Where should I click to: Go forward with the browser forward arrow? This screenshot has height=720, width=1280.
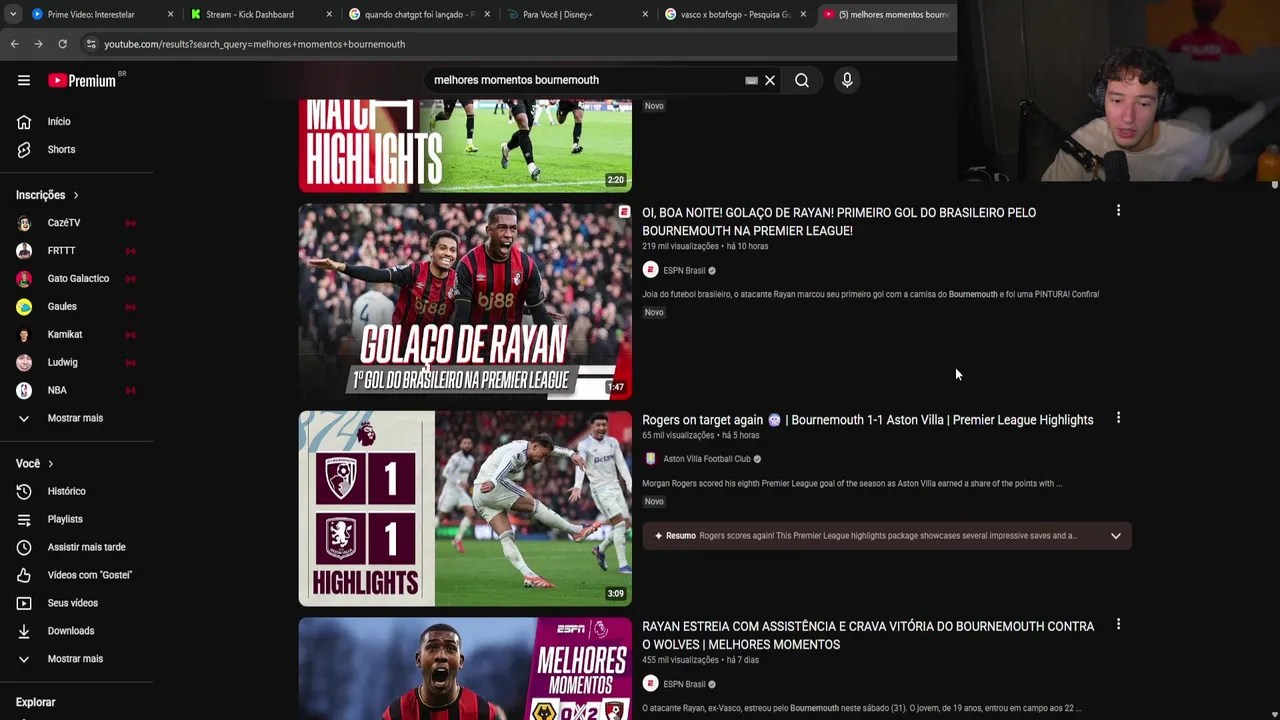(38, 44)
